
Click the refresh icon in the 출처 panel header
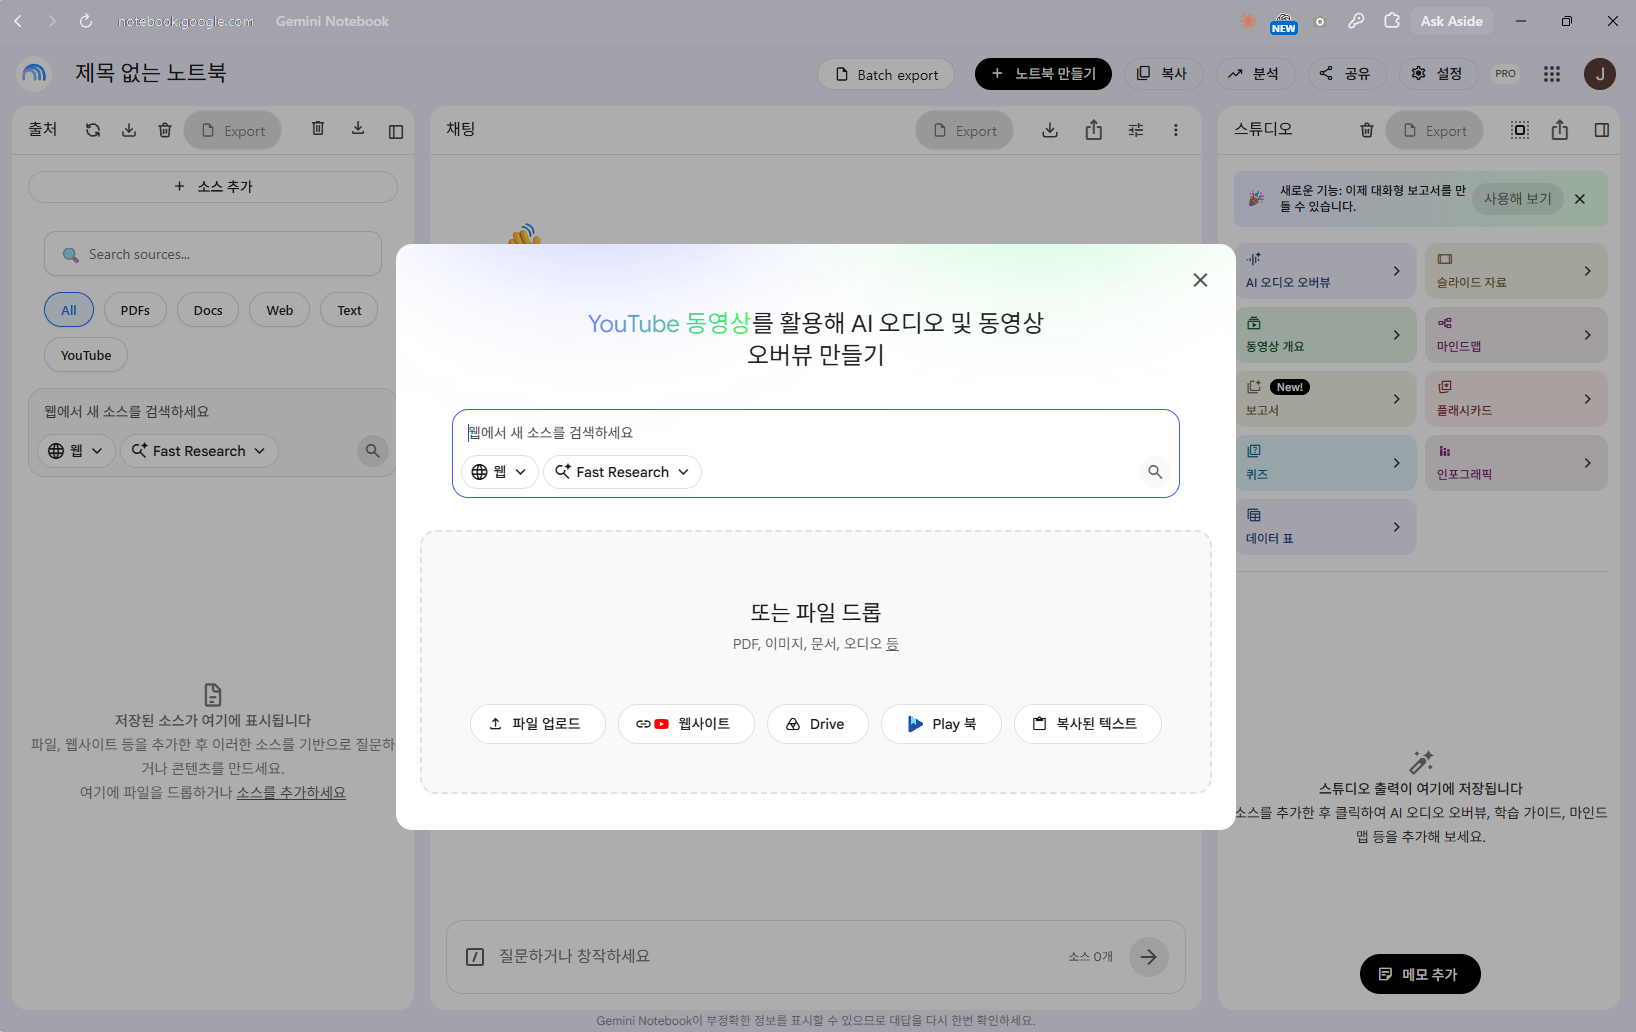pyautogui.click(x=93, y=130)
